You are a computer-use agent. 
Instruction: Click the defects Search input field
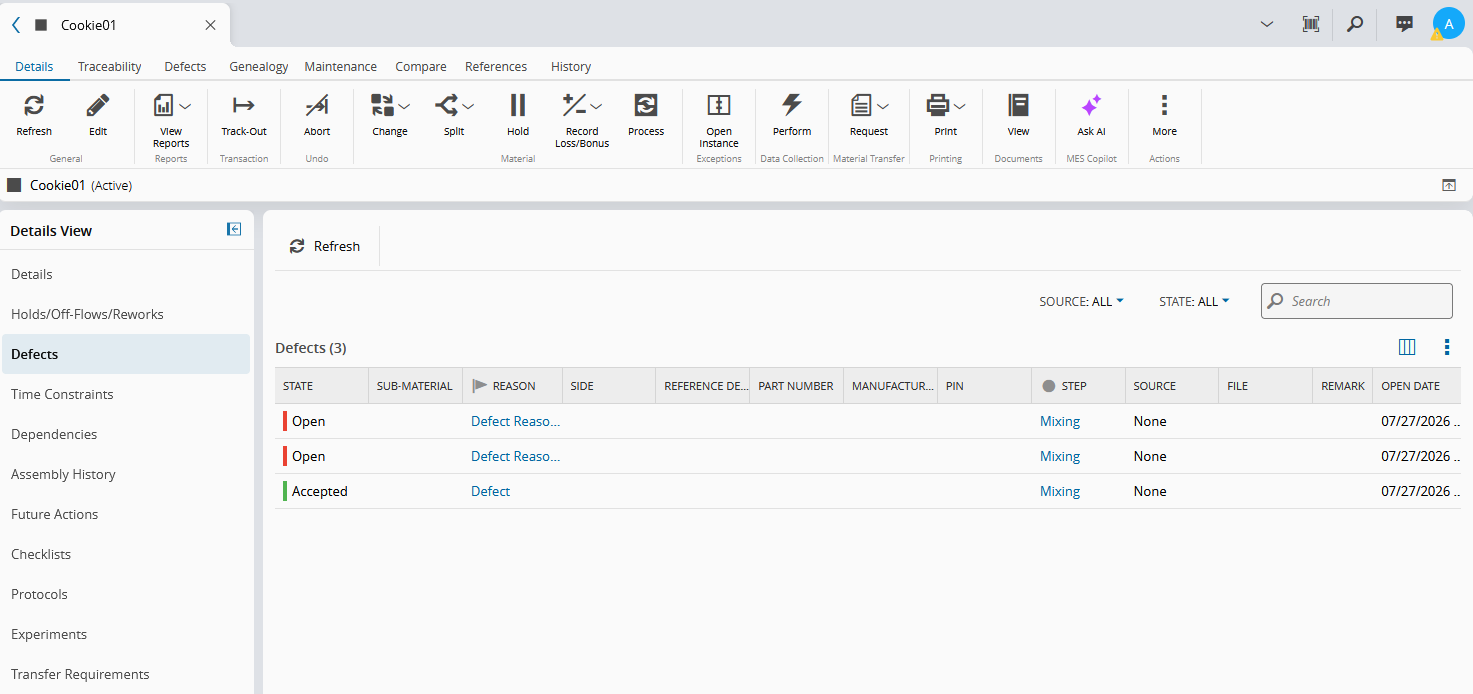(x=1357, y=301)
